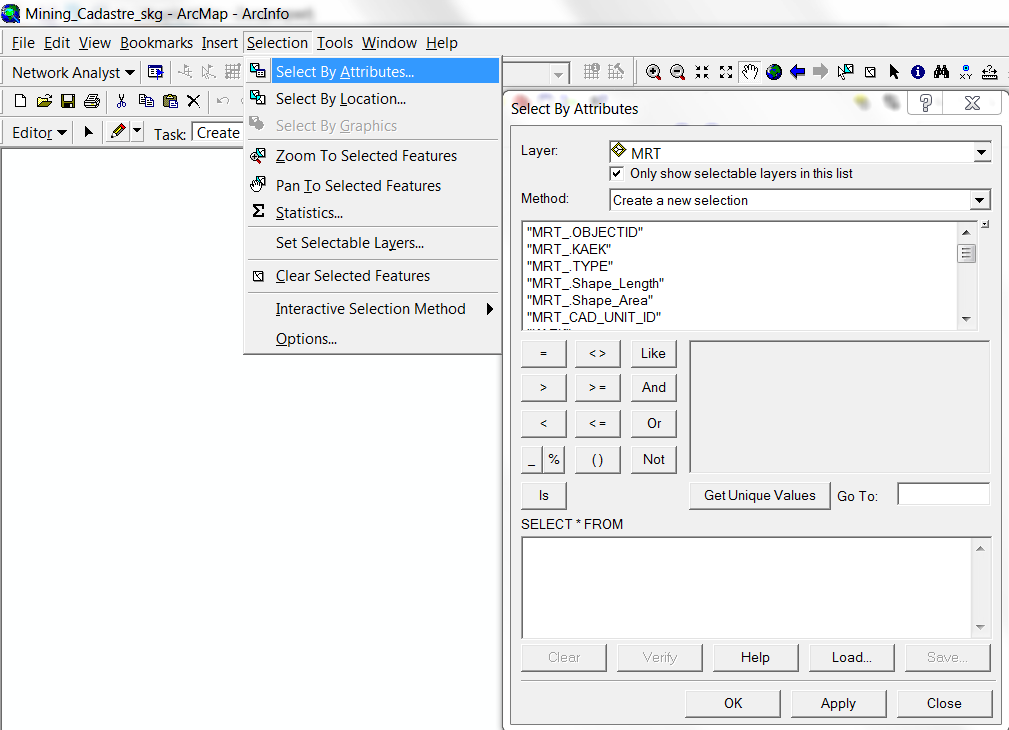Open Statistics from Selection menu
The image size is (1009, 730).
(x=373, y=212)
